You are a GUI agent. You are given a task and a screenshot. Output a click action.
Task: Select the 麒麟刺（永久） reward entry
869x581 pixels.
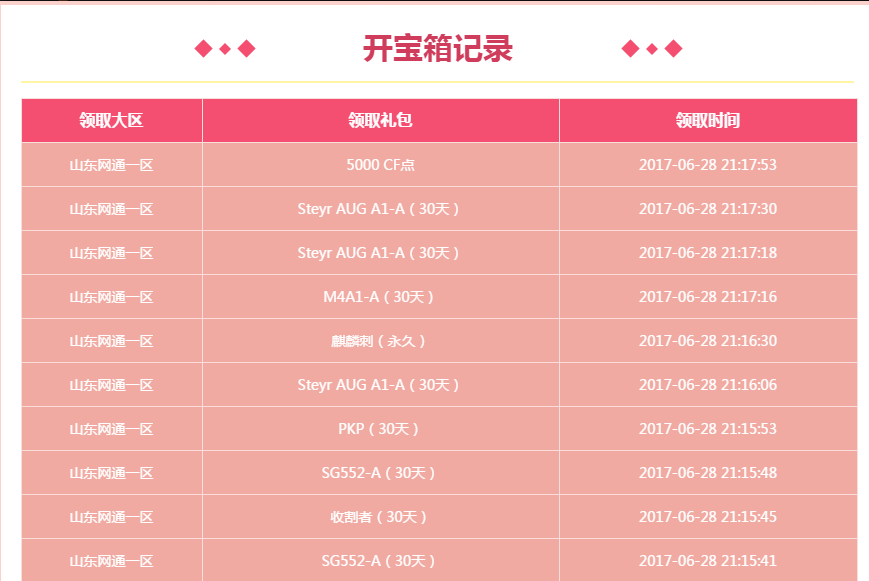(x=379, y=341)
